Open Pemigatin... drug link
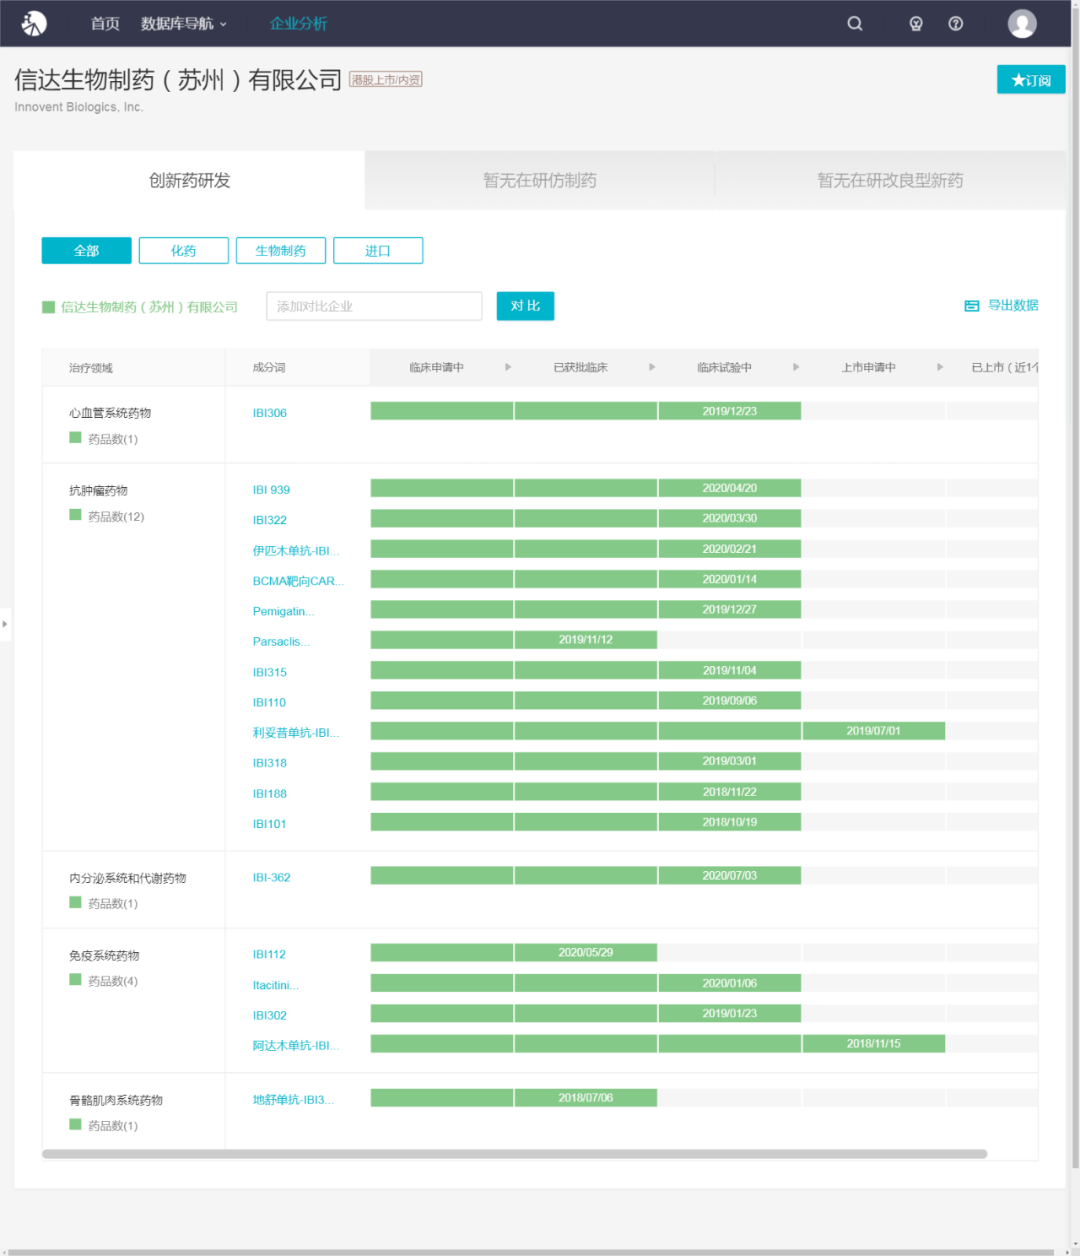Screen dimensions: 1080x1256 coord(284,611)
